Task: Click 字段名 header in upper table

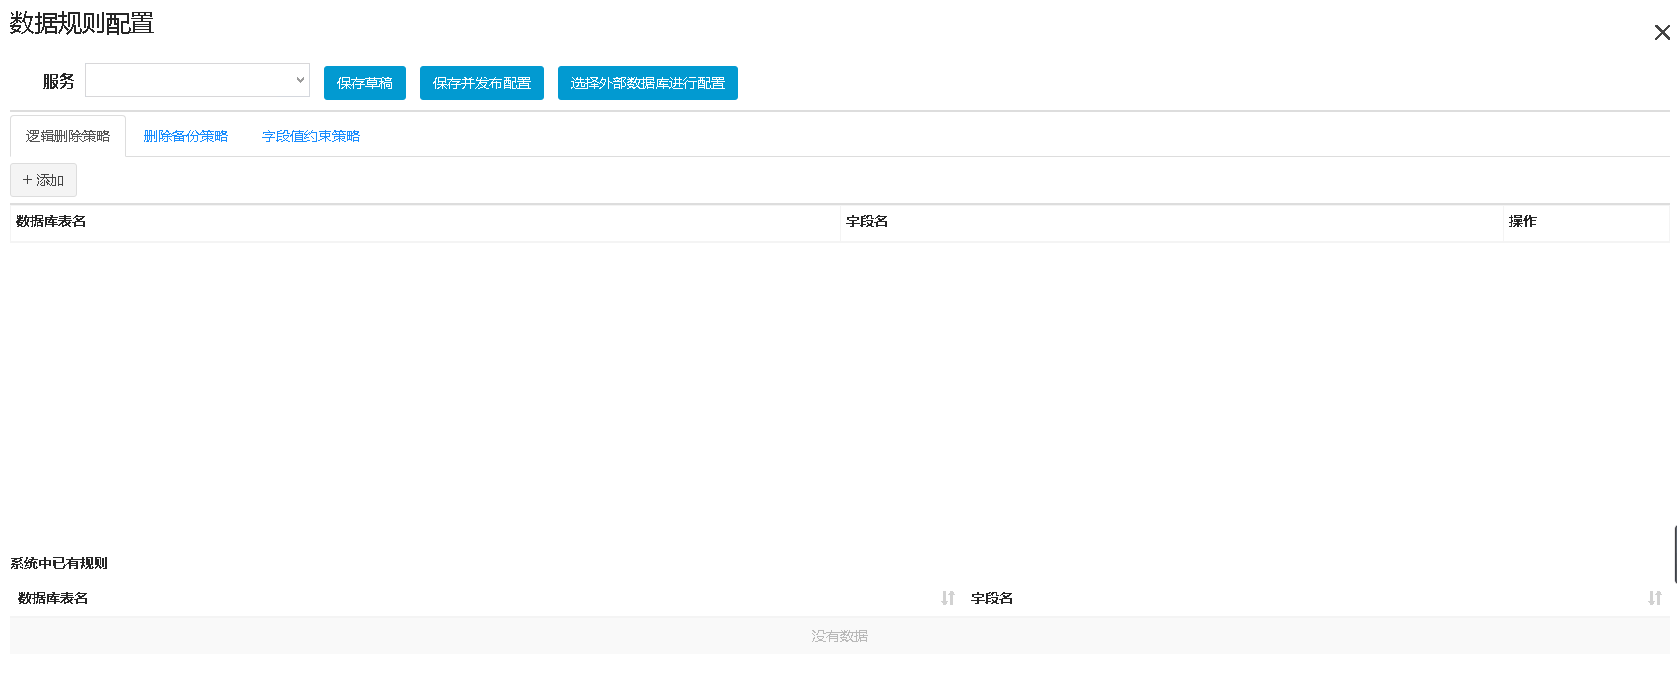Action: tap(867, 221)
